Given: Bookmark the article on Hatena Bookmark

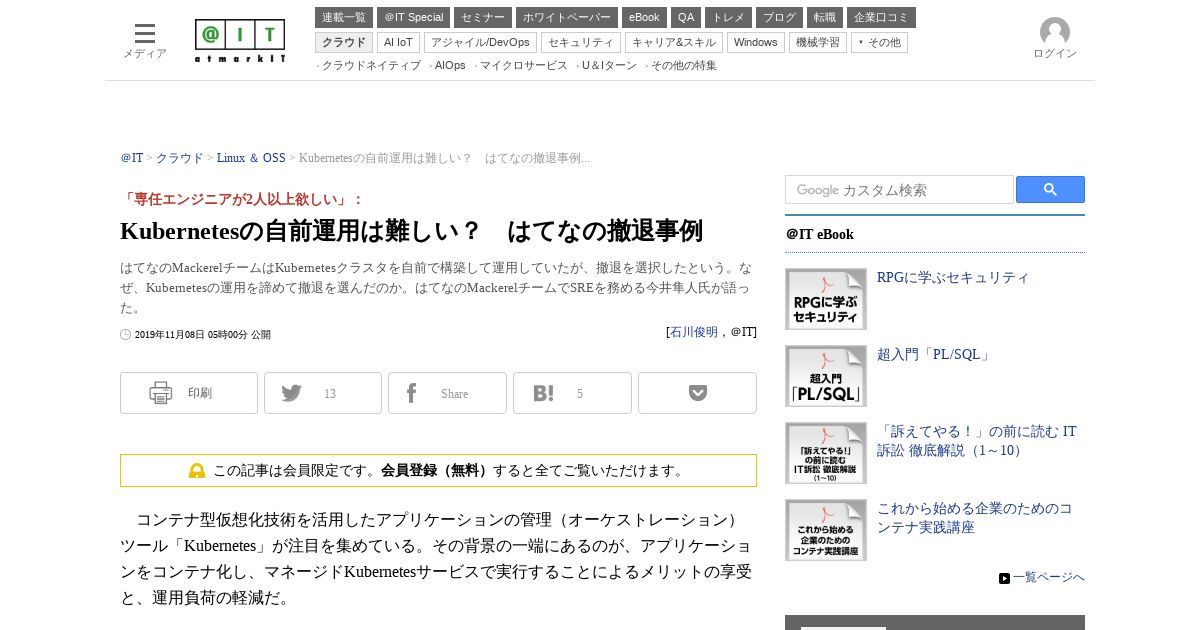Looking at the screenshot, I should click(572, 393).
